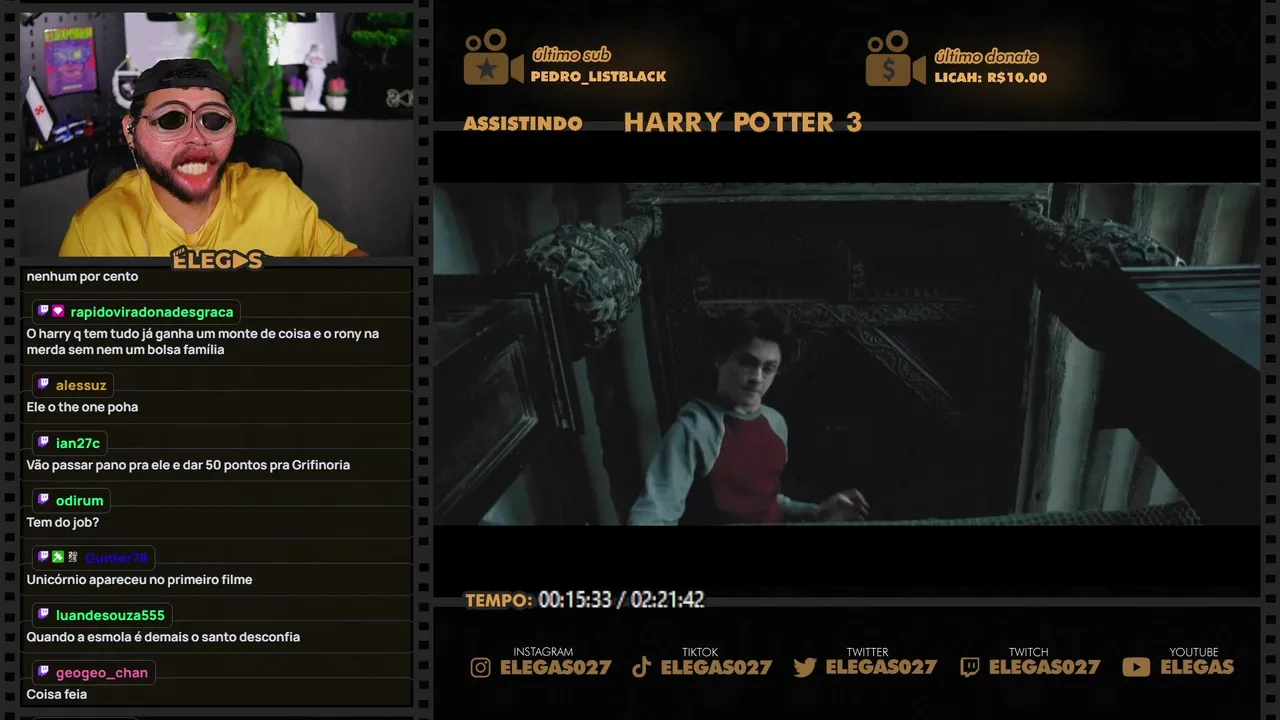This screenshot has width=1280, height=720.
Task: Click message 'nenhum por cento'
Action: click(82, 276)
